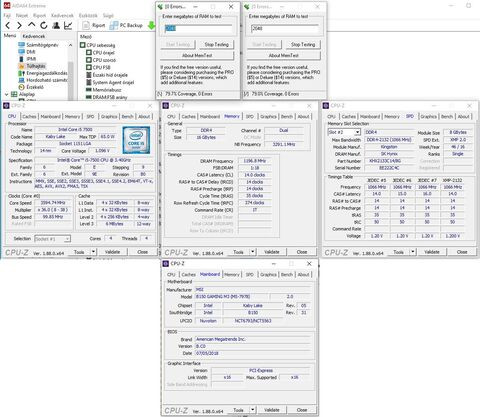Click PC Backup in AIDA64 toolbar
The image size is (480, 417).
(x=126, y=25)
